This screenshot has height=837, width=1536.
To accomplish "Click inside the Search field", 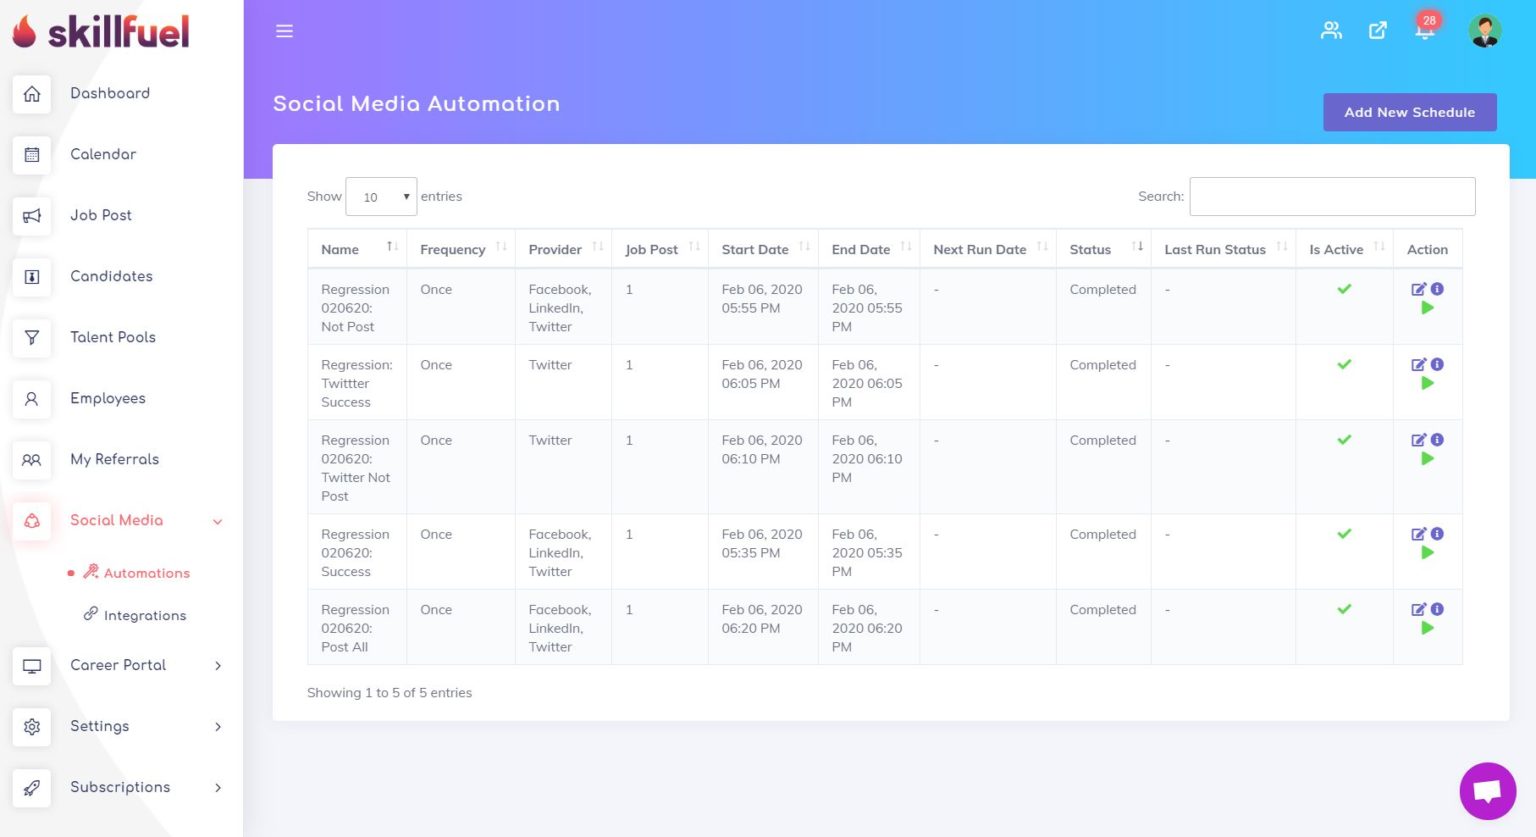I will [1331, 196].
